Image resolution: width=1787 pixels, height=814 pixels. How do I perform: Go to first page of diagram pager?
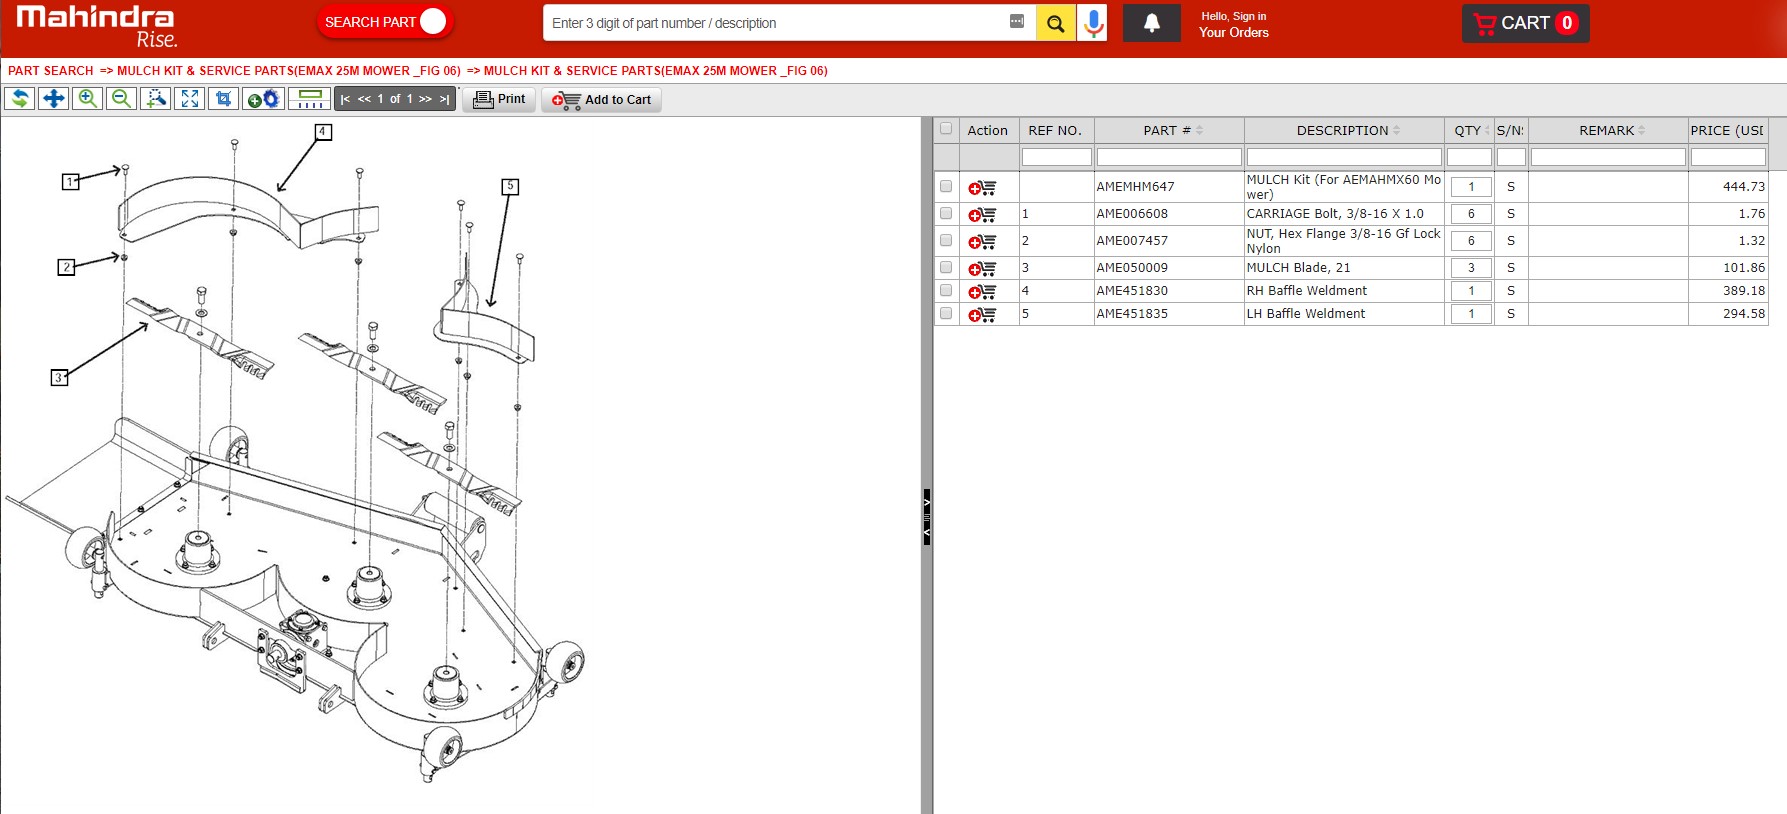coord(345,99)
